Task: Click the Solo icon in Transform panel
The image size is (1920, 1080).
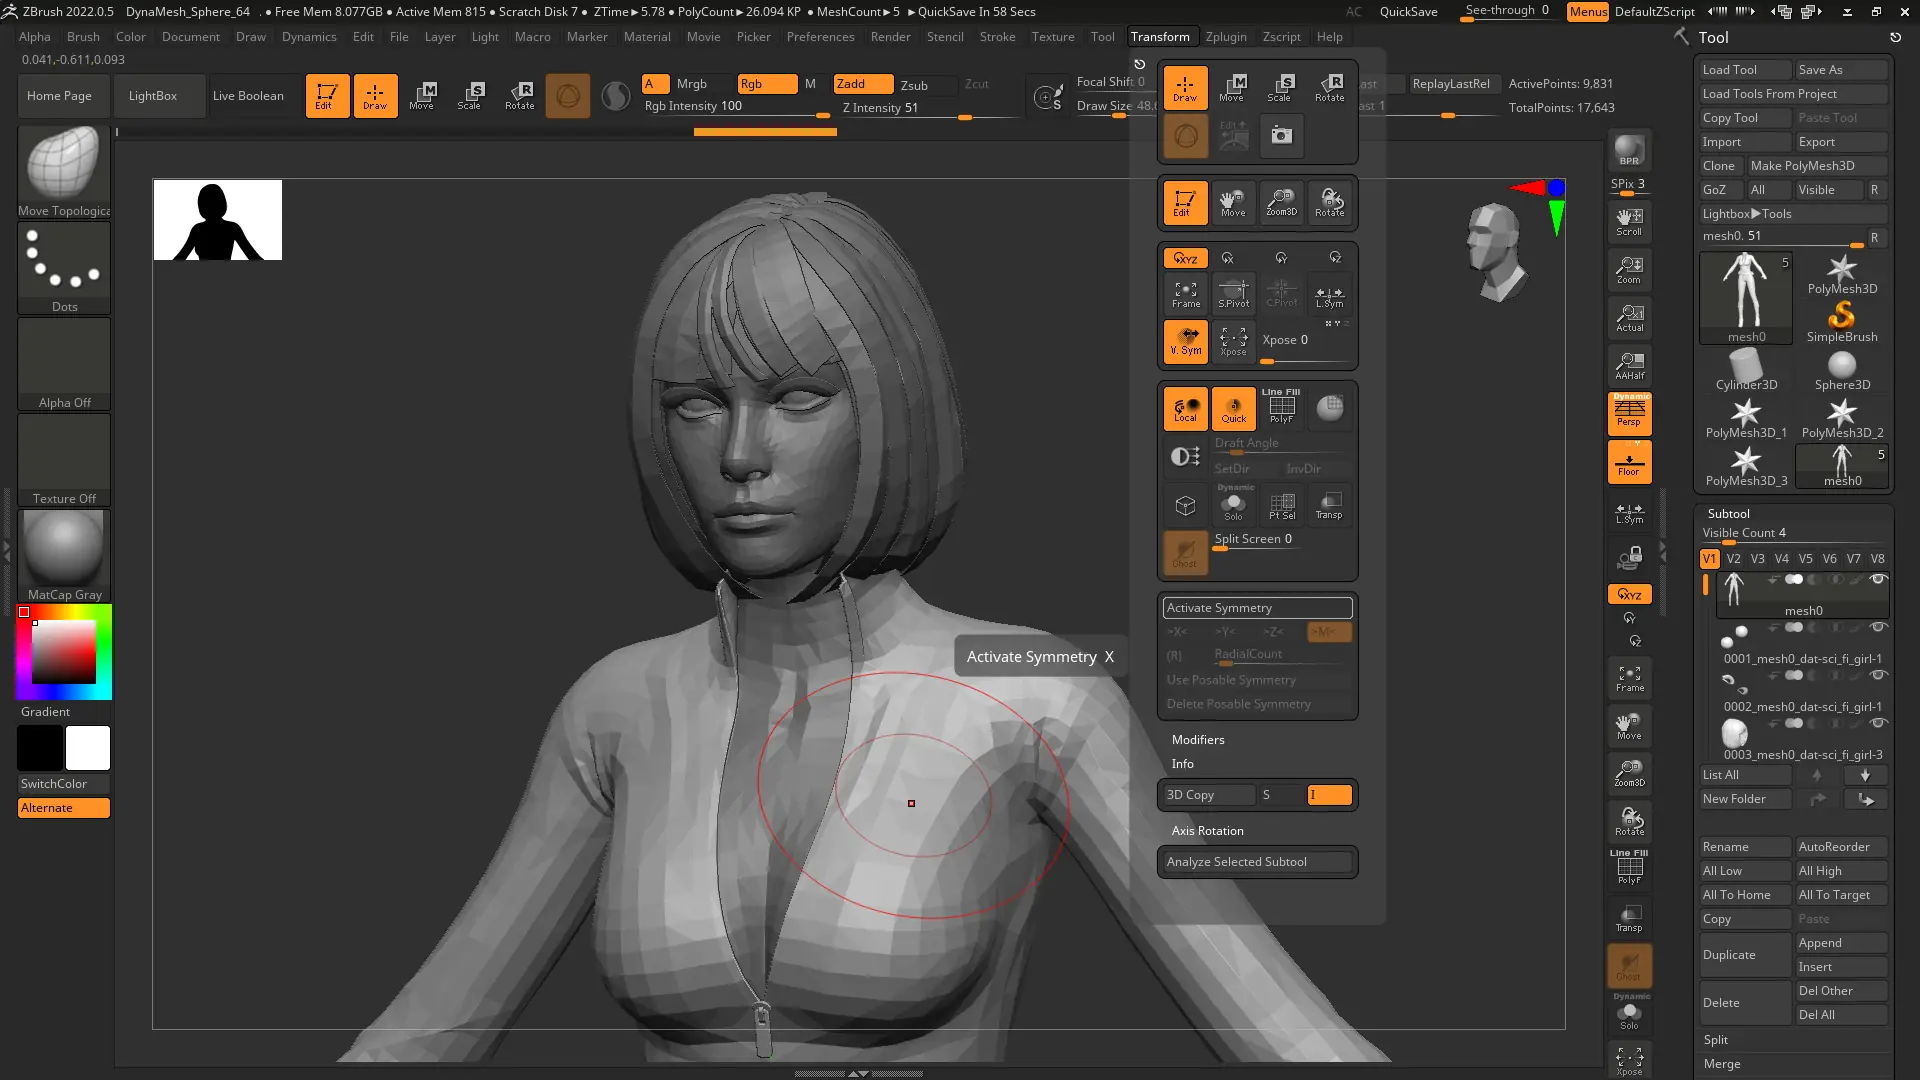Action: [x=1233, y=505]
